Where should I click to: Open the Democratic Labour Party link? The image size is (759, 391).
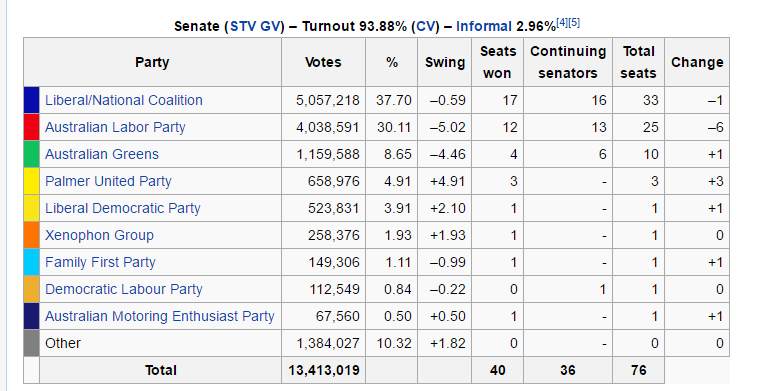click(x=123, y=289)
